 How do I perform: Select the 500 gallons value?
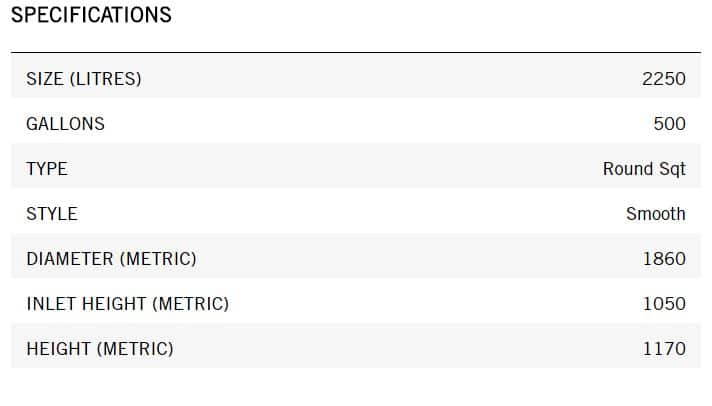pos(669,124)
